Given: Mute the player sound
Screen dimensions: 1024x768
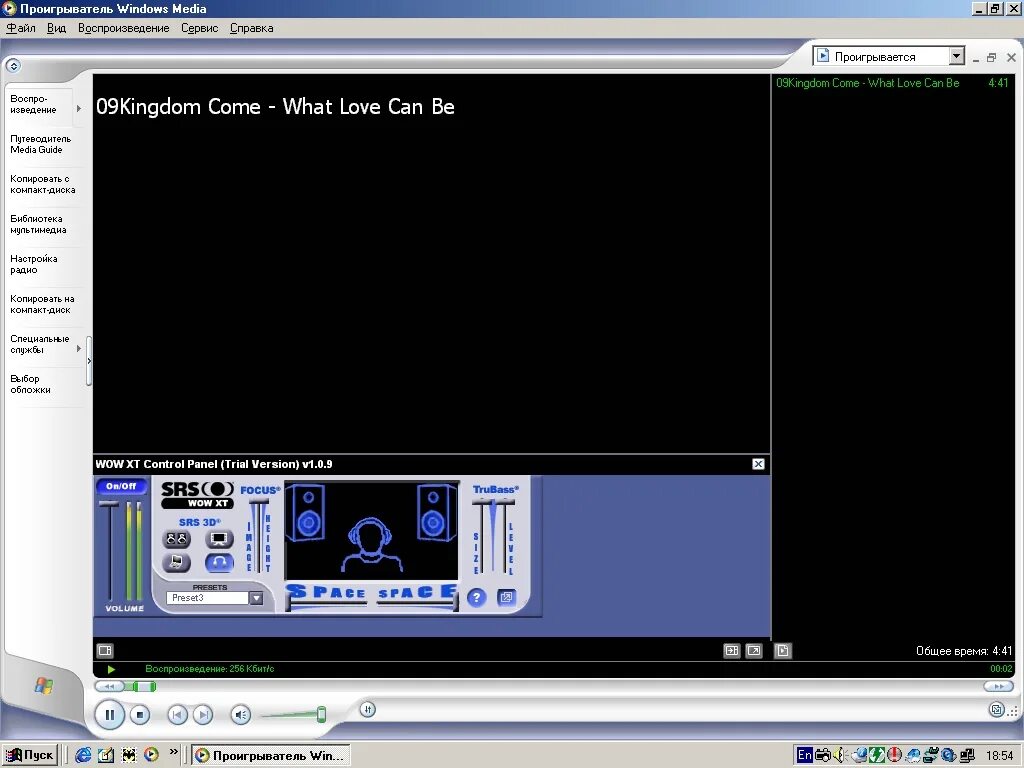Looking at the screenshot, I should click(240, 715).
